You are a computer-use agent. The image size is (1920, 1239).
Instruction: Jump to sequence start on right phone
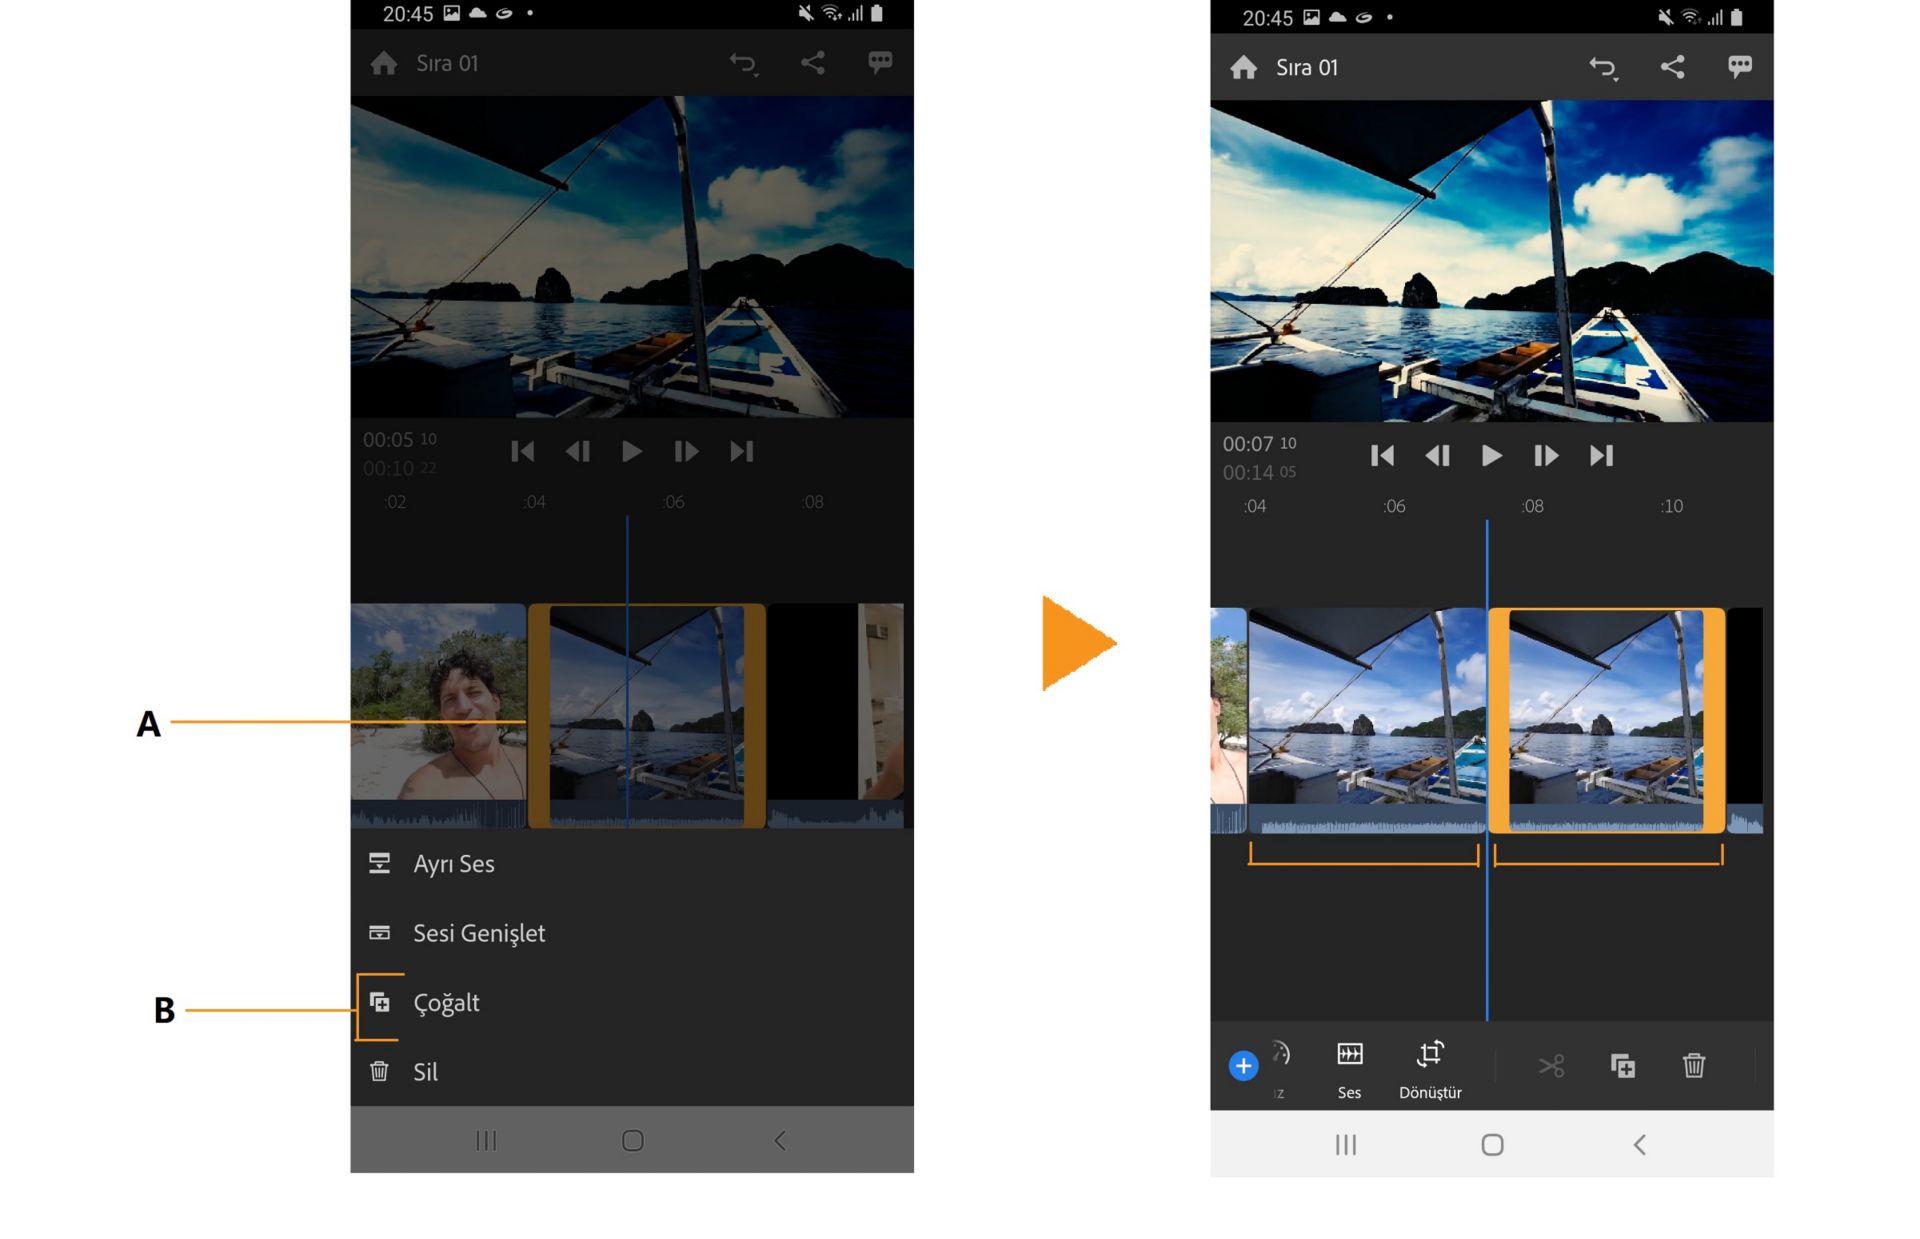pyautogui.click(x=1382, y=456)
